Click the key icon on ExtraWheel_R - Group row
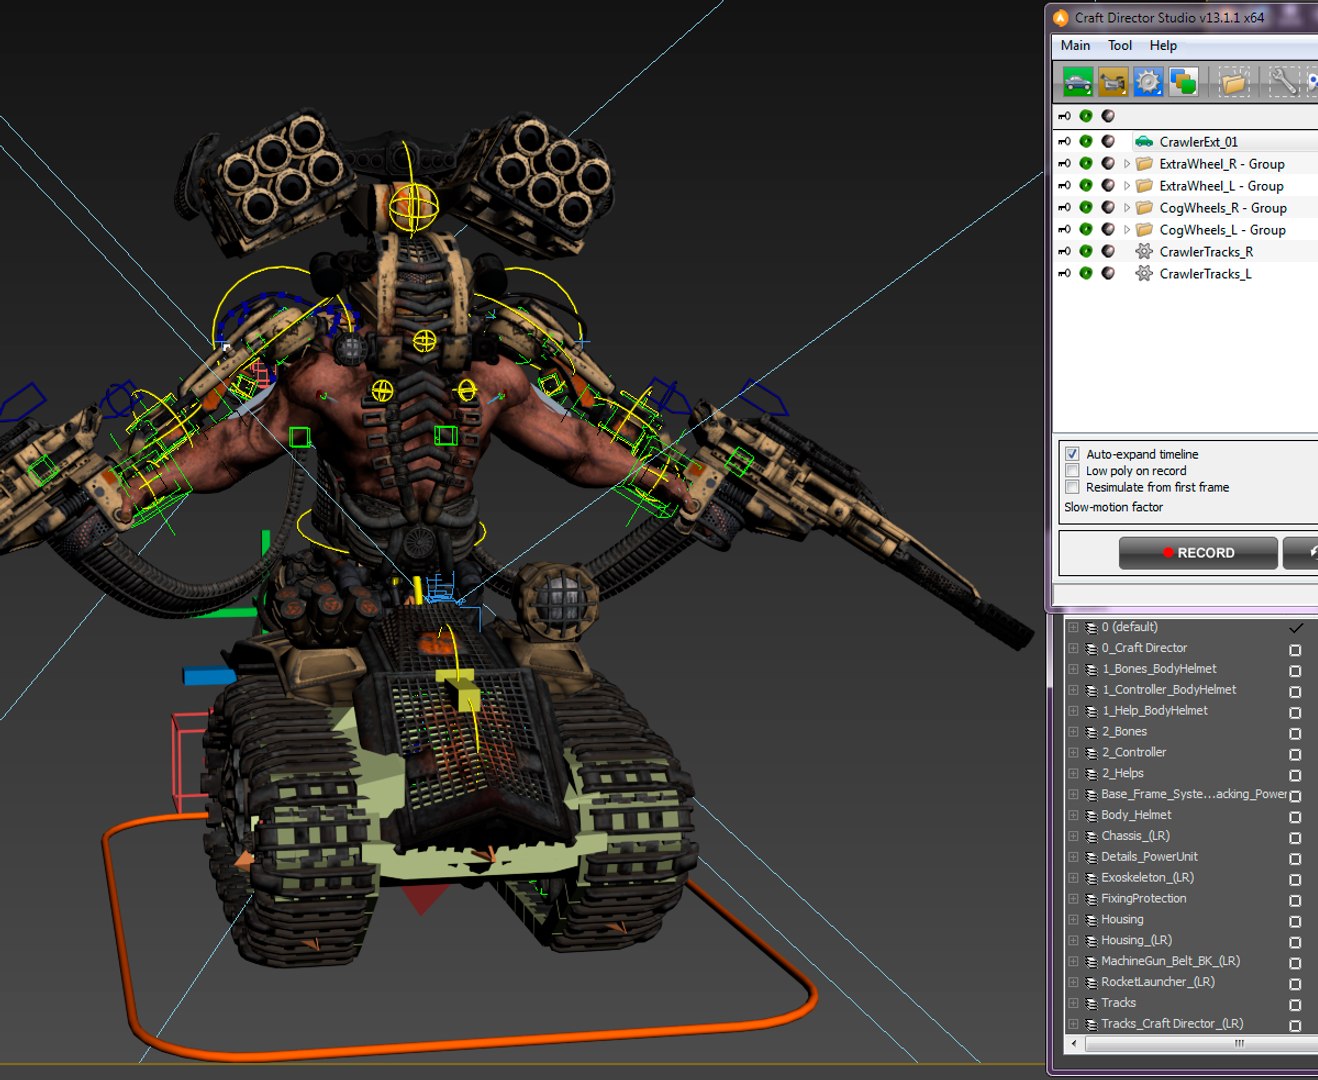Image resolution: width=1318 pixels, height=1080 pixels. (x=1064, y=164)
